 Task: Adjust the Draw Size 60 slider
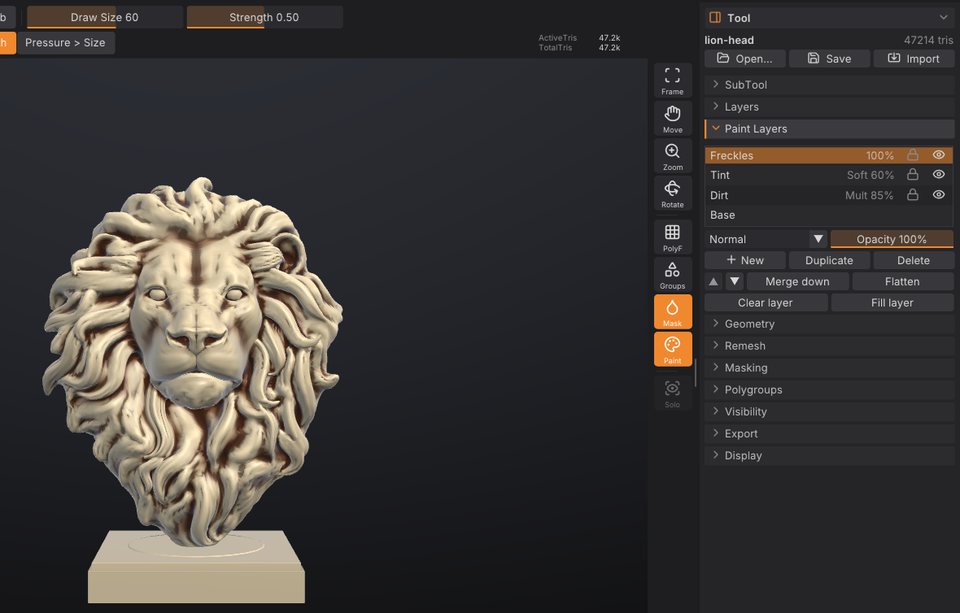pos(105,17)
